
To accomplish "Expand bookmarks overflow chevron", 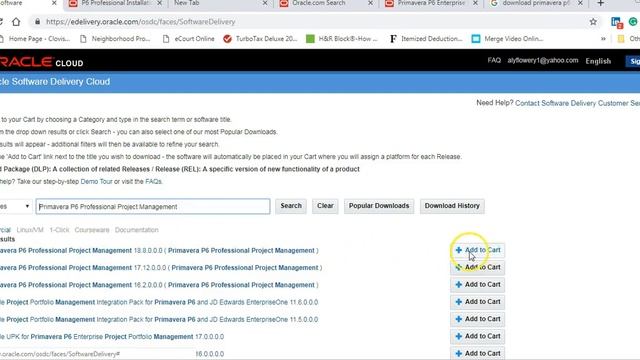I will click(x=603, y=39).
